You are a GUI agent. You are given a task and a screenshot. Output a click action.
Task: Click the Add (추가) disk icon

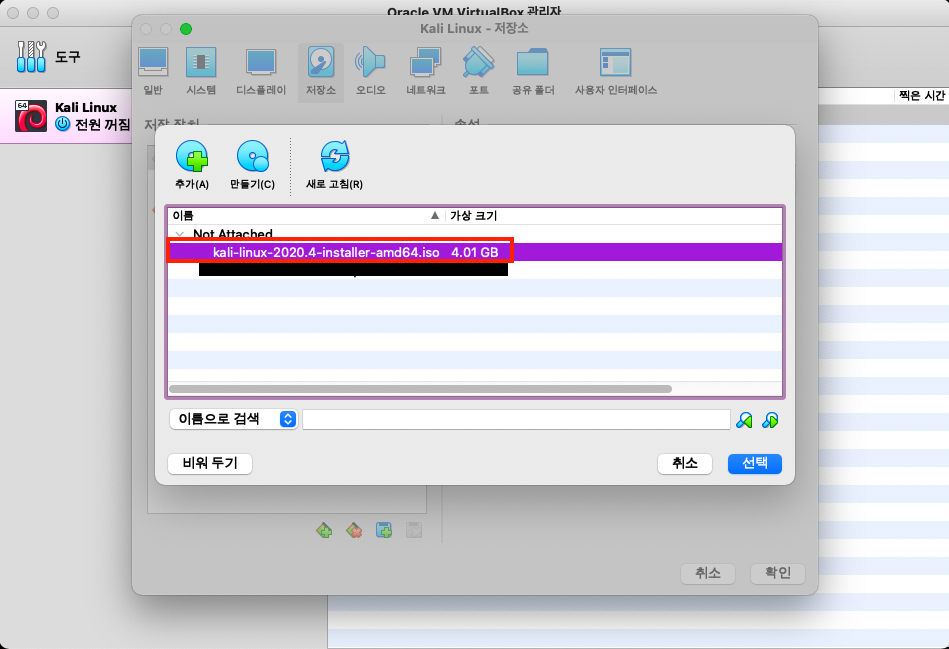192,157
